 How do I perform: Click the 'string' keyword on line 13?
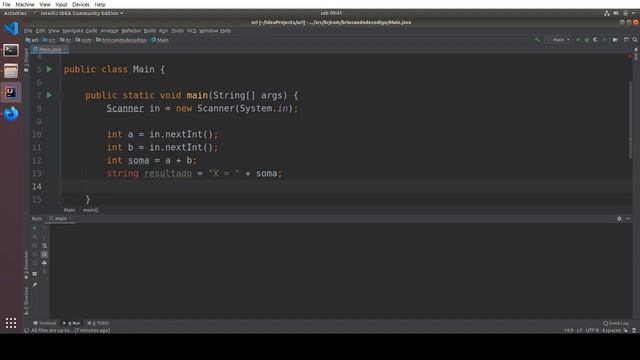[122, 173]
